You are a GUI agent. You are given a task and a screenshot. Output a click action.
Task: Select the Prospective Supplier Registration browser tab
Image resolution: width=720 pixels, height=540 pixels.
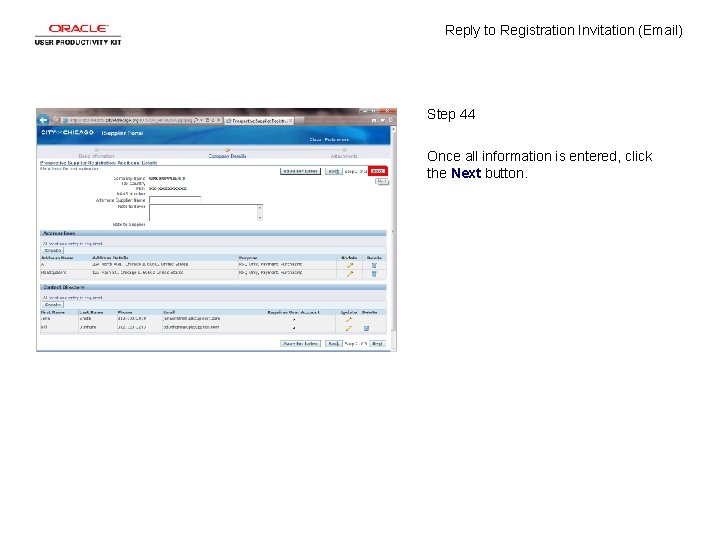click(x=259, y=121)
